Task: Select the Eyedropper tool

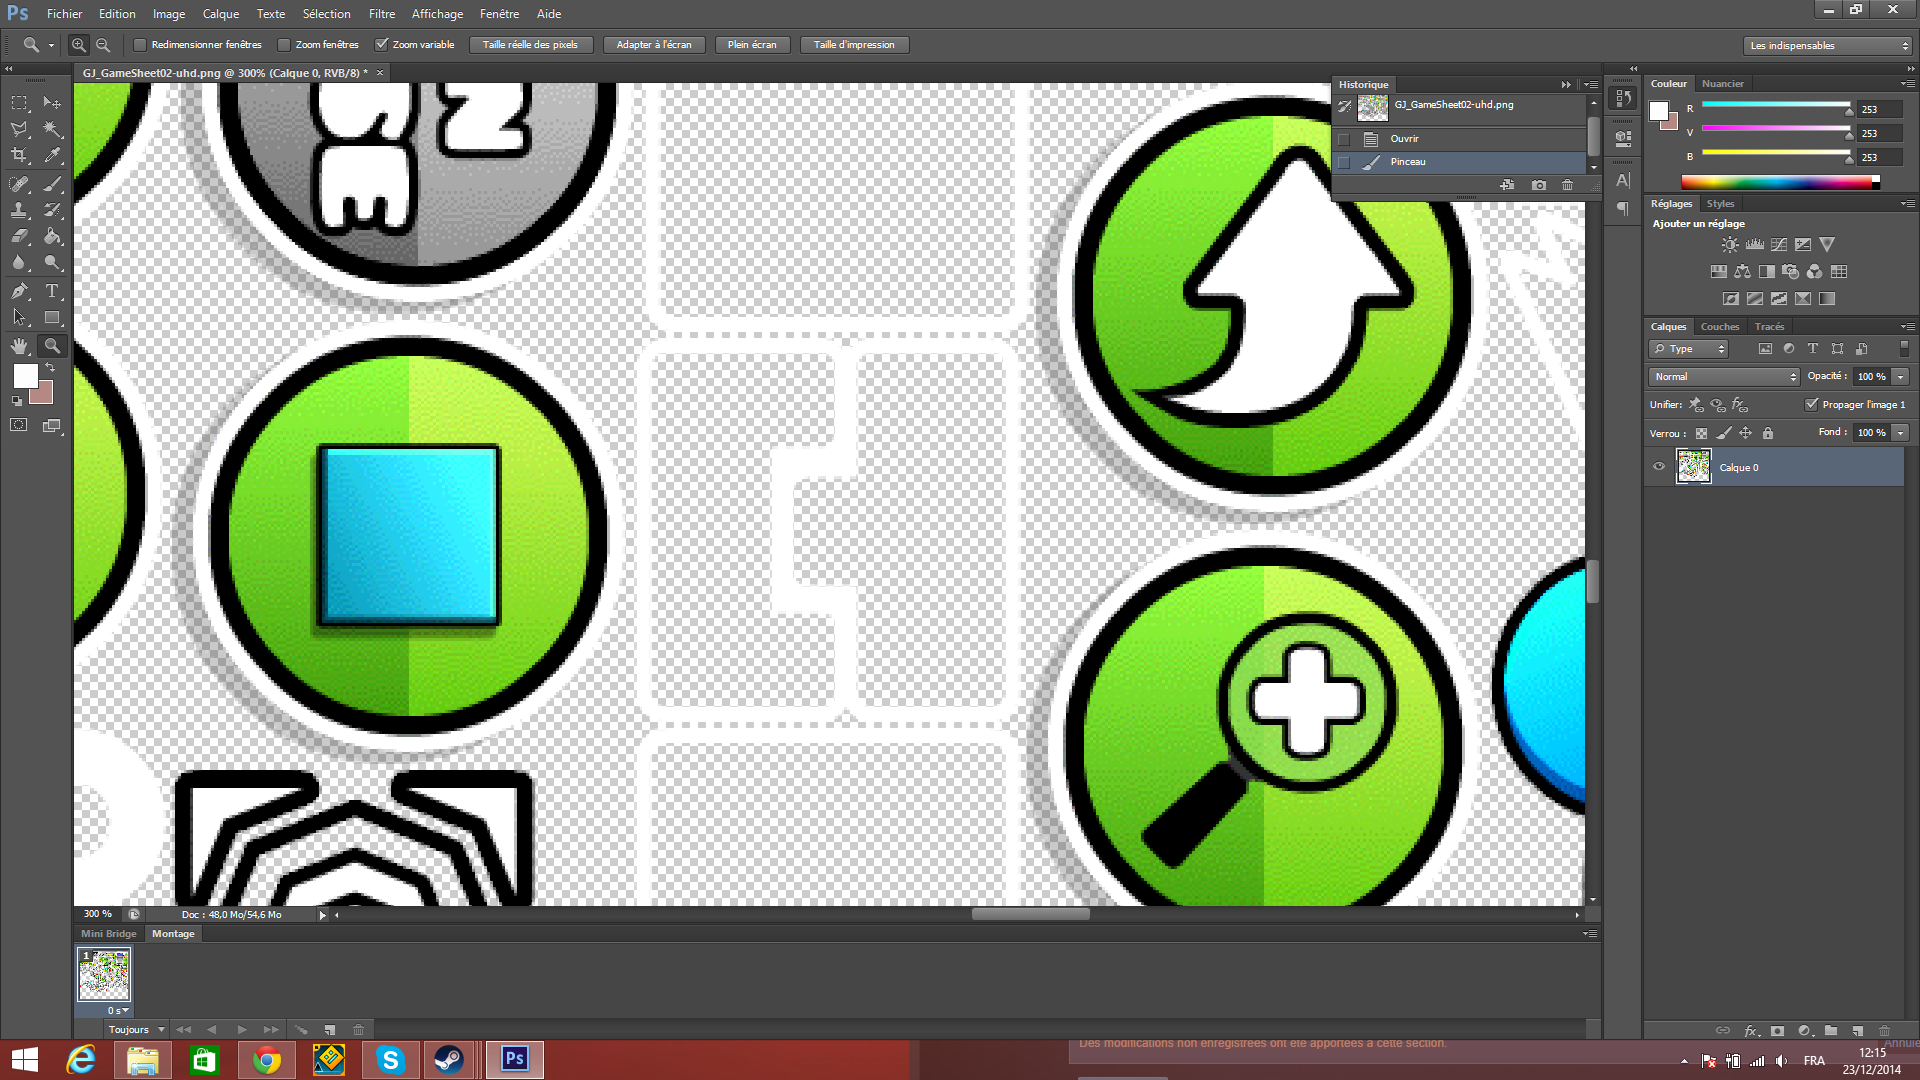Action: (52, 156)
